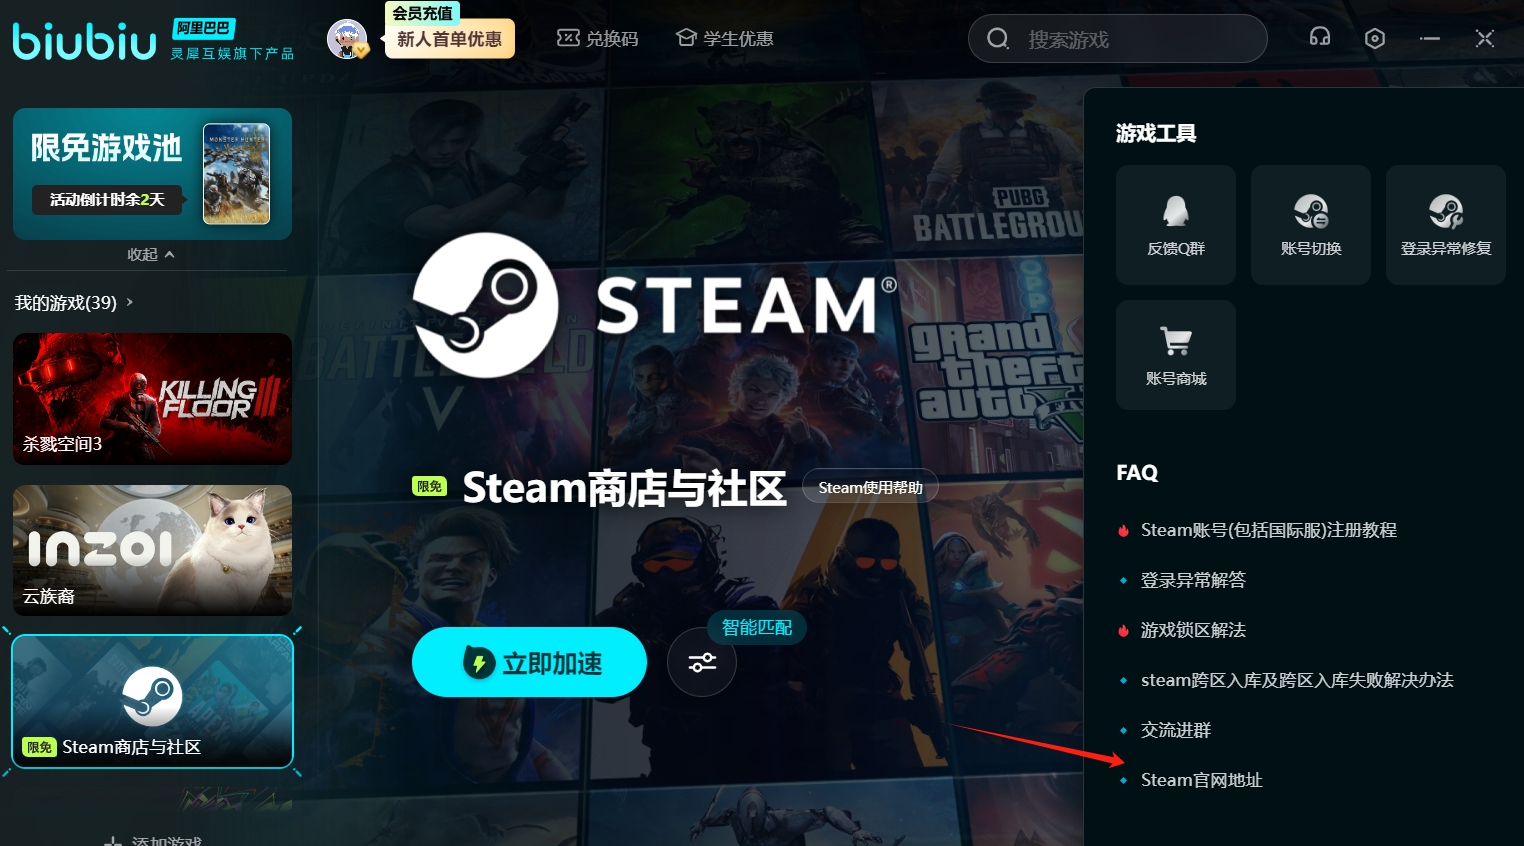Expand 我的游戏(39) list
Viewport: 1524px width, 846px height.
click(74, 302)
